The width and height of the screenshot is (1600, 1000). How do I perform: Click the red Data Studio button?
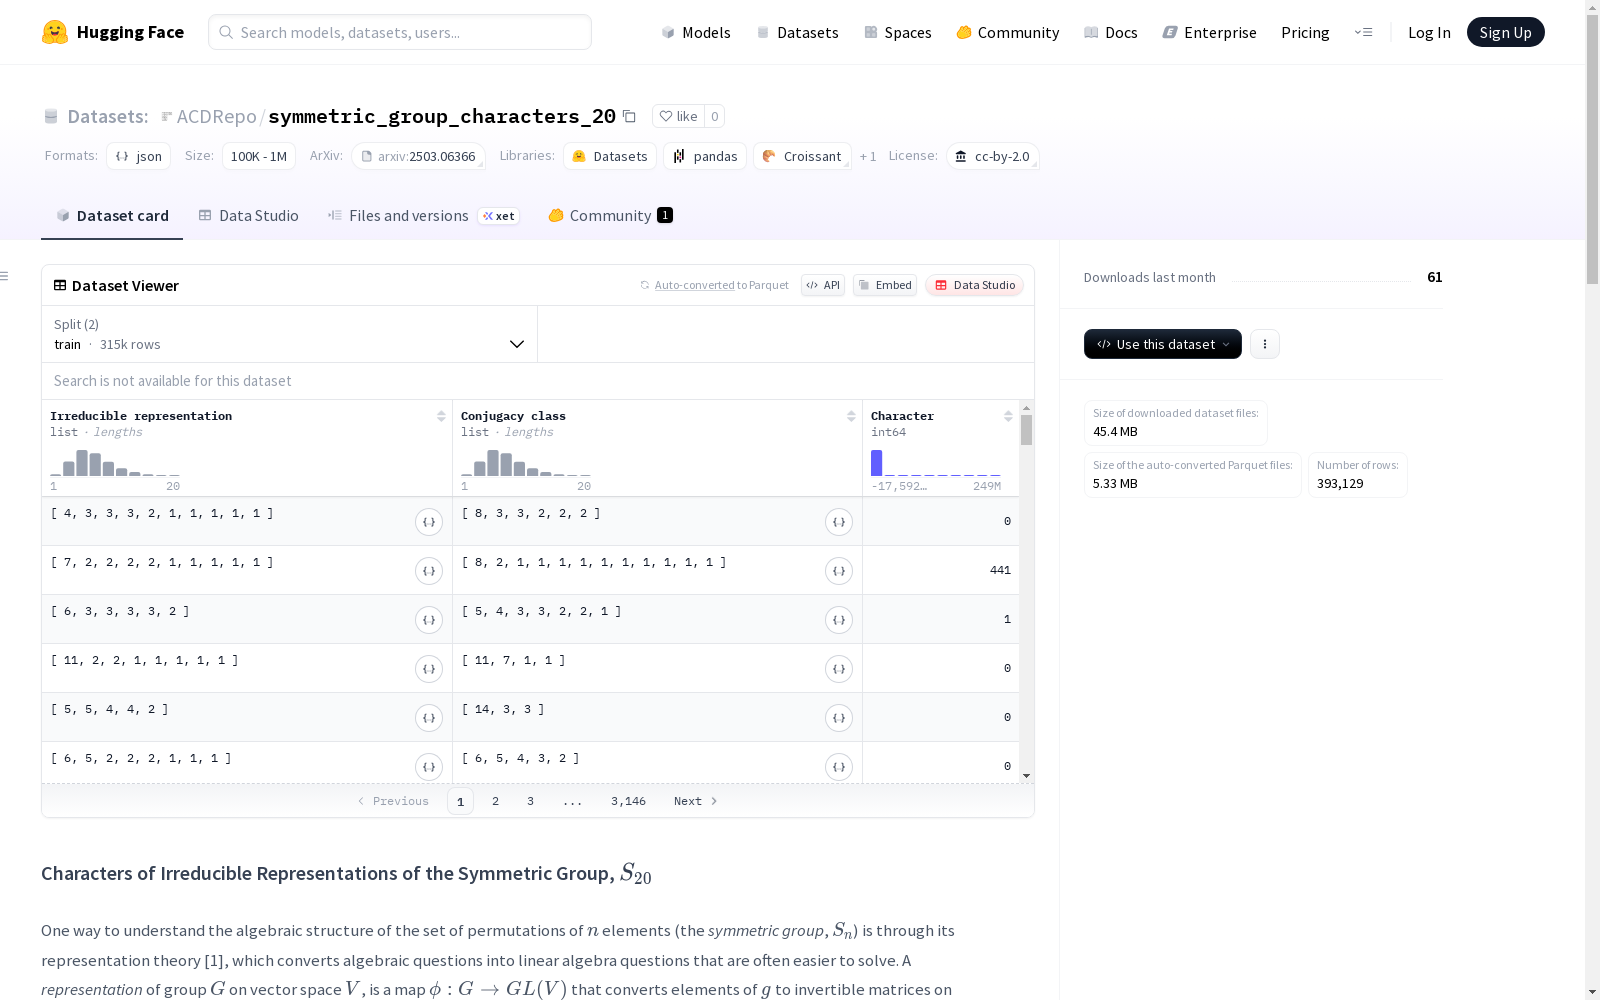(x=974, y=285)
